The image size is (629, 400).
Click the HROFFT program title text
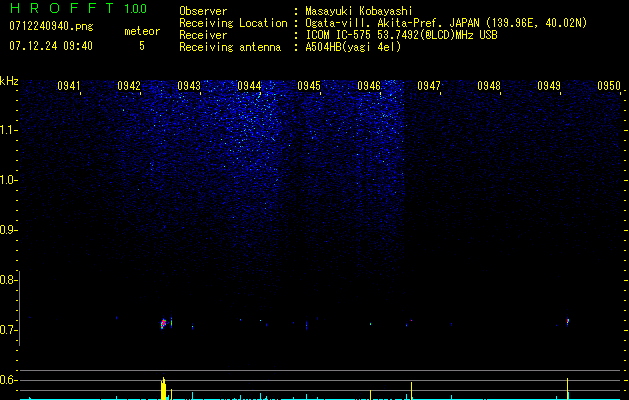(63, 8)
